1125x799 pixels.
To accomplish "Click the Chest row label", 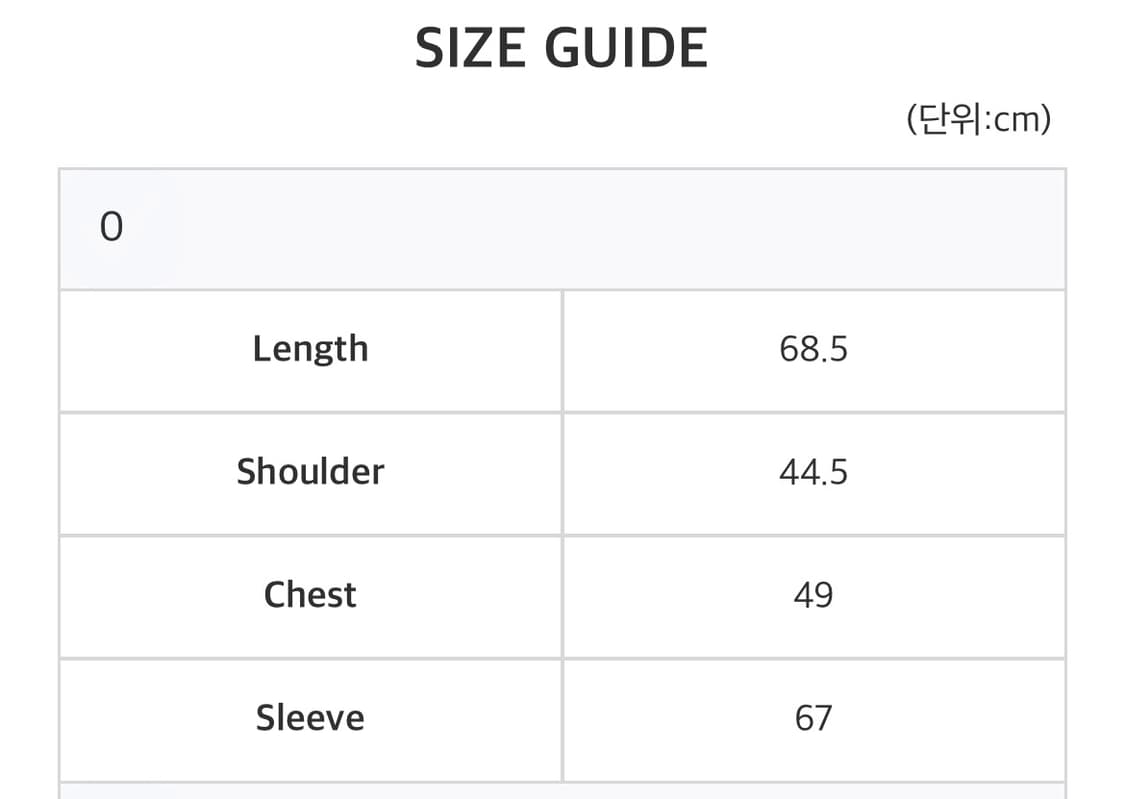I will coord(310,595).
